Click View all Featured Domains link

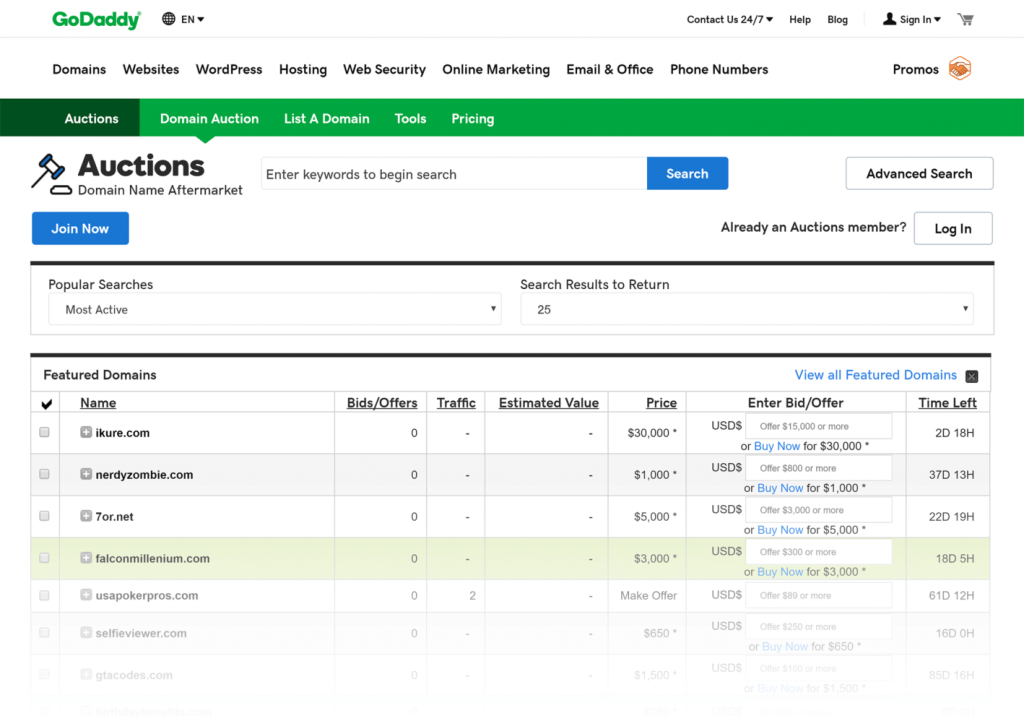click(x=875, y=375)
